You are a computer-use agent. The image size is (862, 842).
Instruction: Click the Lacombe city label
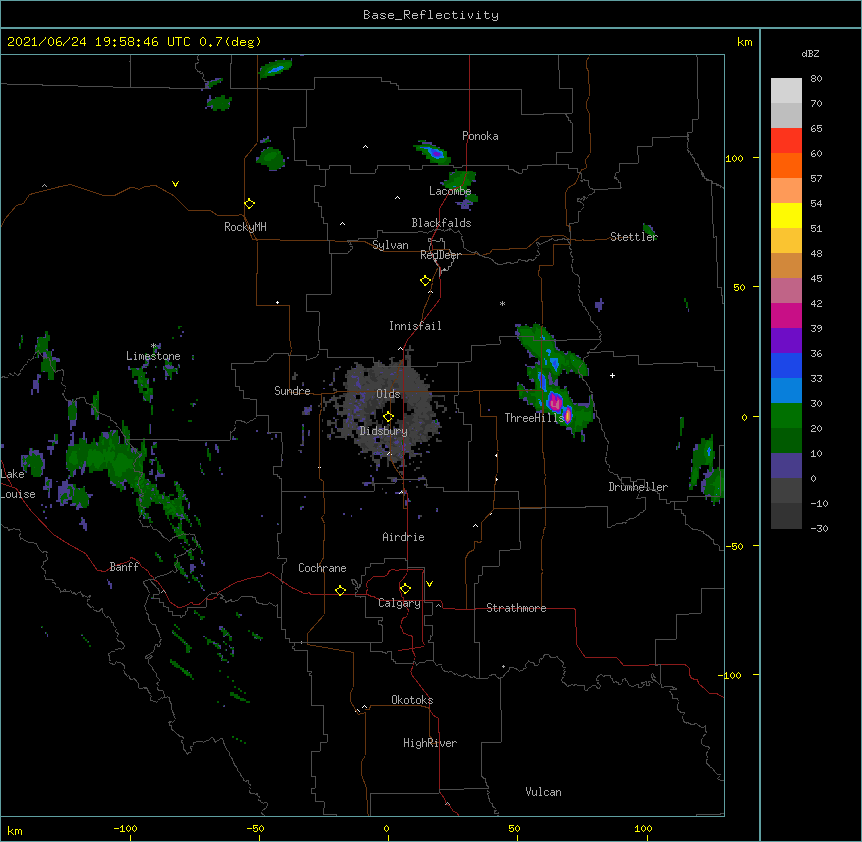tap(450, 191)
